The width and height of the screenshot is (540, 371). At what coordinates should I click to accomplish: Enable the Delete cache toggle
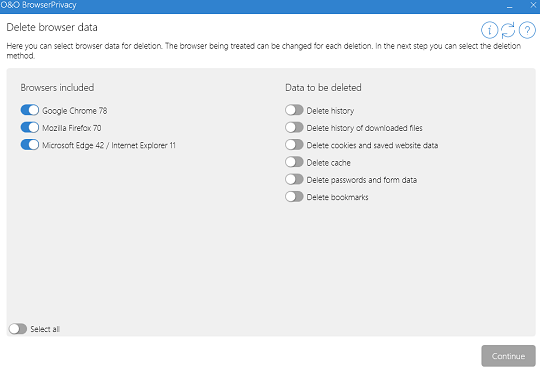pyautogui.click(x=294, y=162)
